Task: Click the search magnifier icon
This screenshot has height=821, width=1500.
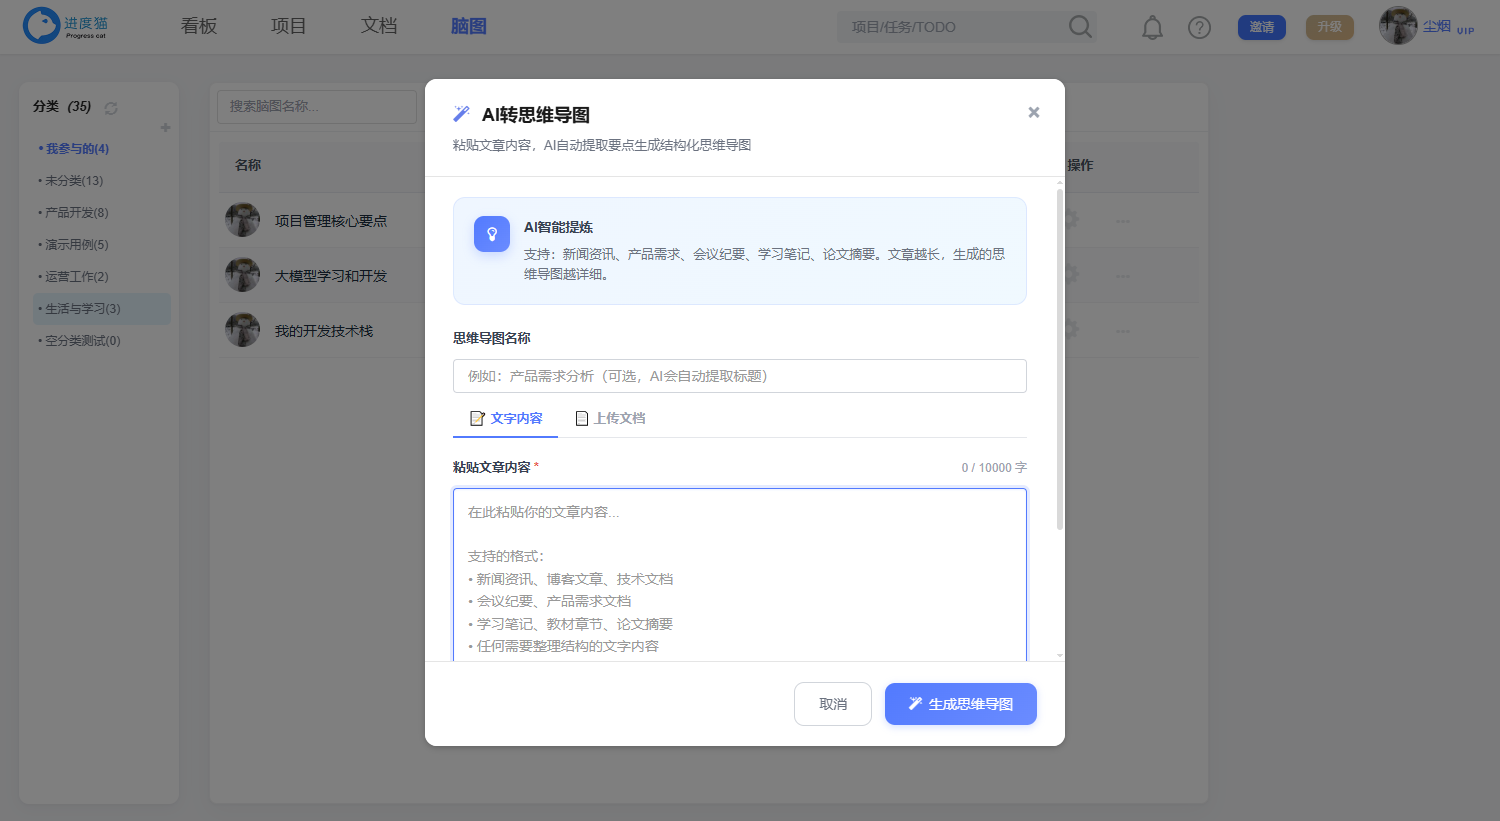Action: coord(1080,26)
